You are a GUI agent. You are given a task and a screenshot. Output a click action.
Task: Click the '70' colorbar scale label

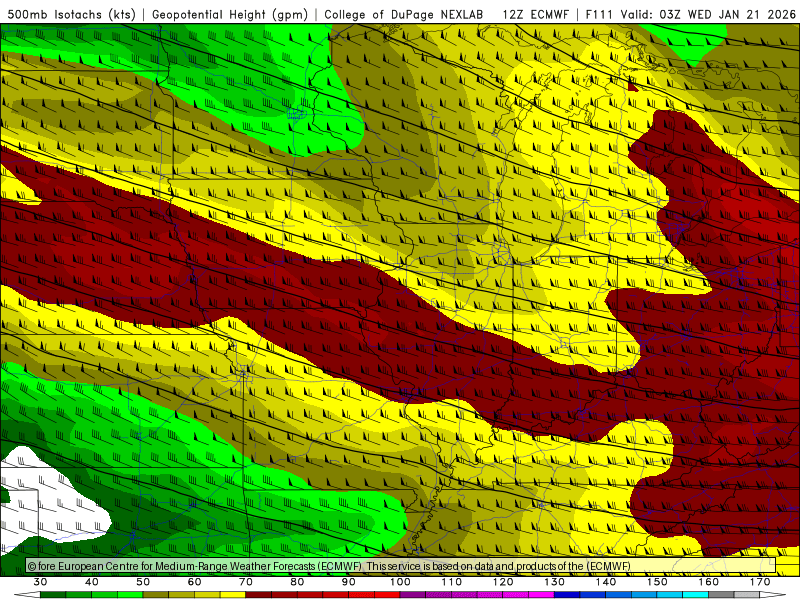246,582
